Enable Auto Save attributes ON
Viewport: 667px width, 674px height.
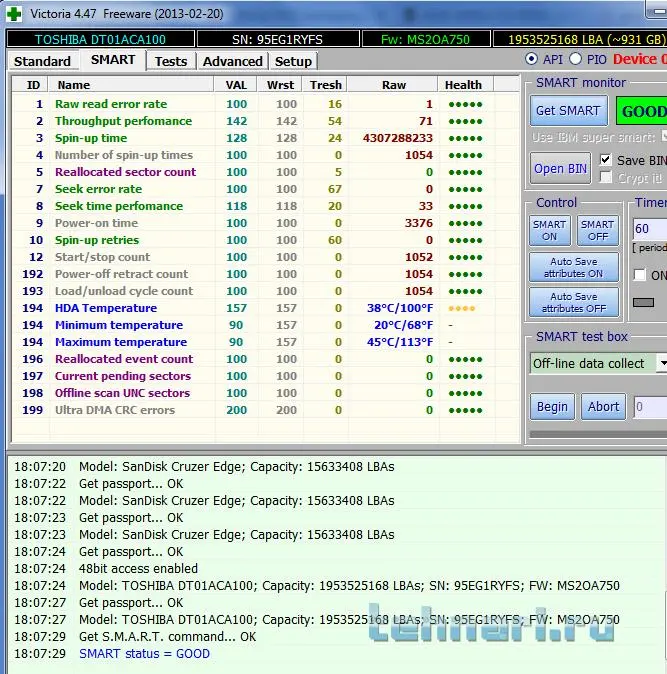(x=574, y=268)
